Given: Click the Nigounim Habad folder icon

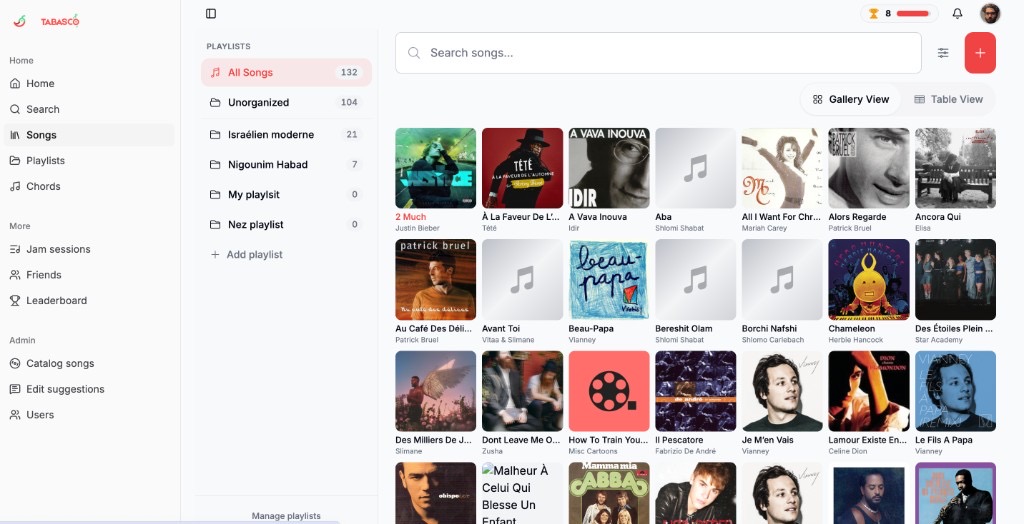Looking at the screenshot, I should pyautogui.click(x=215, y=165).
